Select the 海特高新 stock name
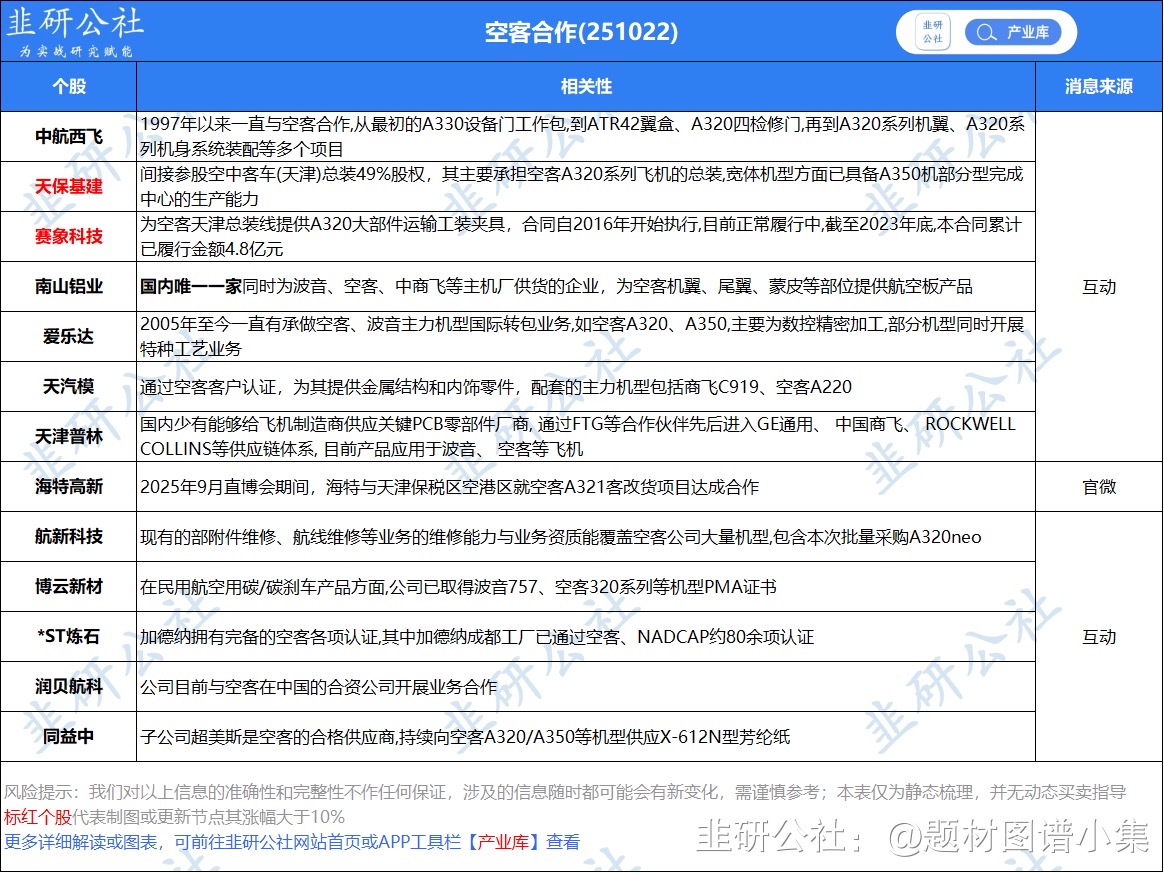This screenshot has height=873, width=1164. [x=68, y=487]
